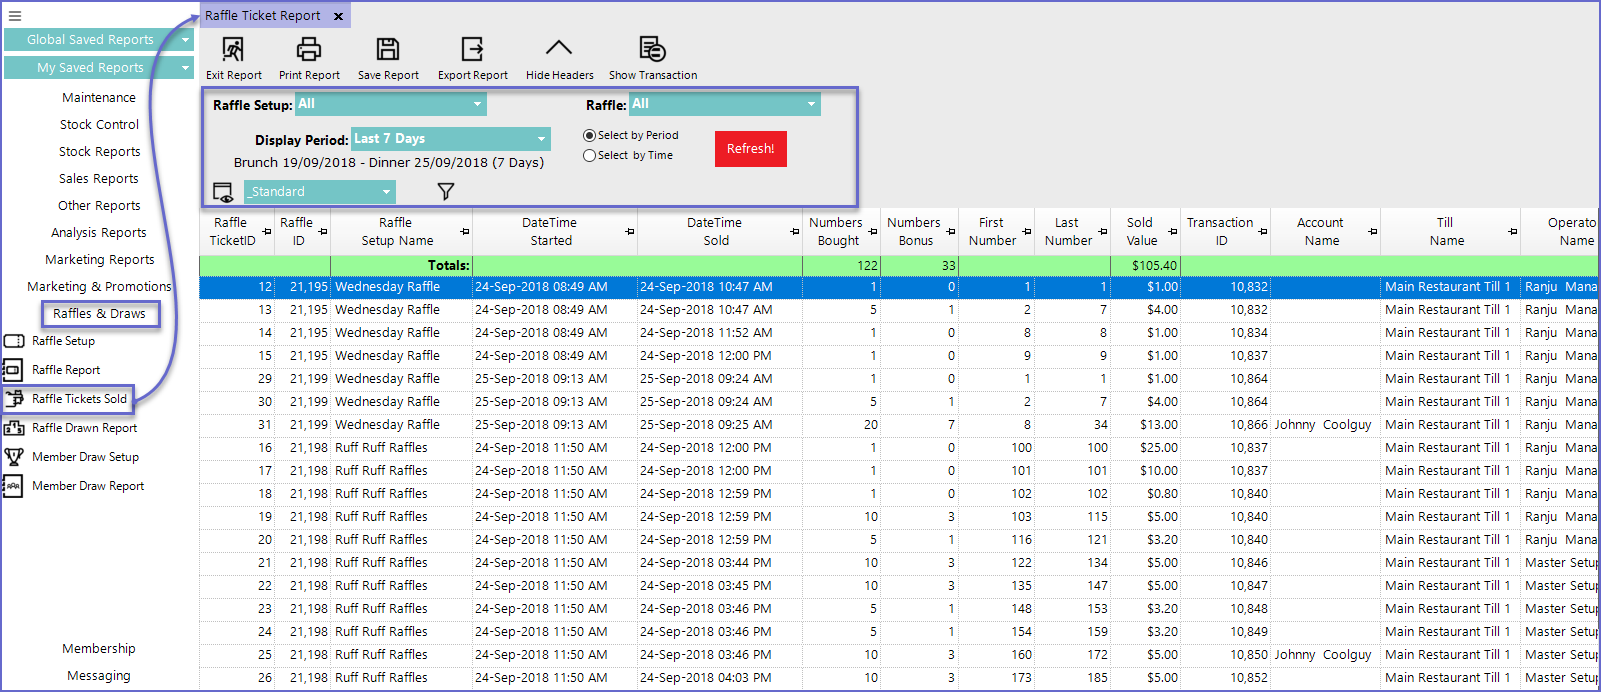Open the Stock Reports menu item

99,152
